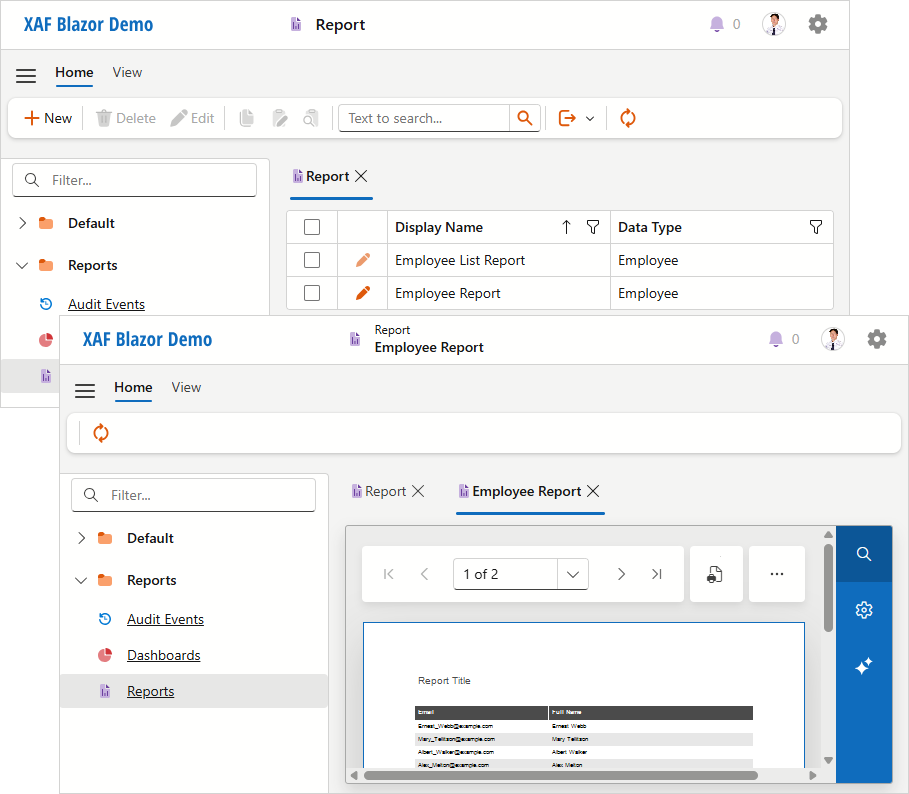Viewport: 909px width, 794px height.
Task: Collapse the Reports folder in the front window
Action: tap(81, 580)
